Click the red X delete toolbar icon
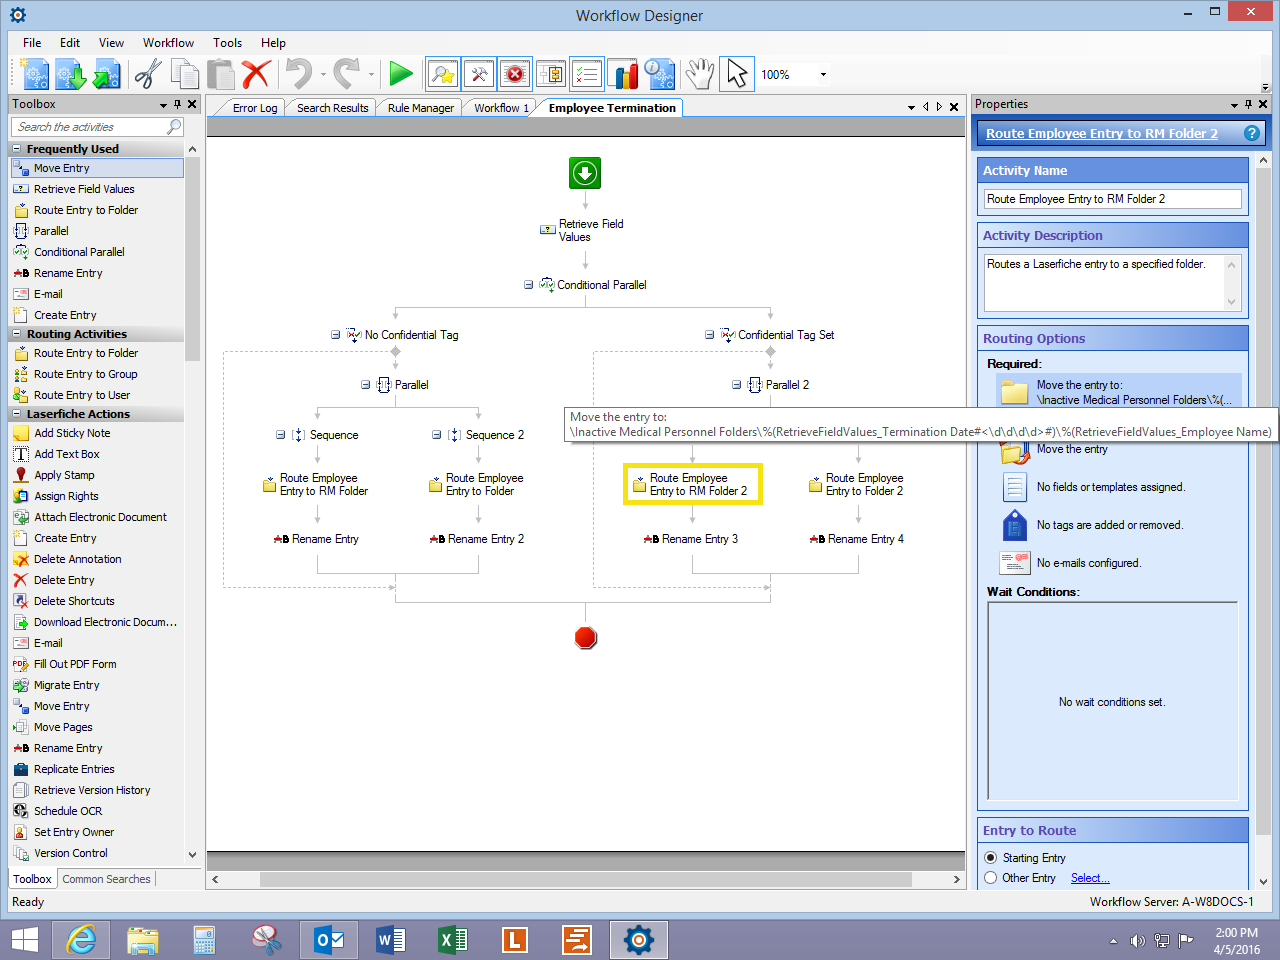The height and width of the screenshot is (960, 1280). coord(256,74)
